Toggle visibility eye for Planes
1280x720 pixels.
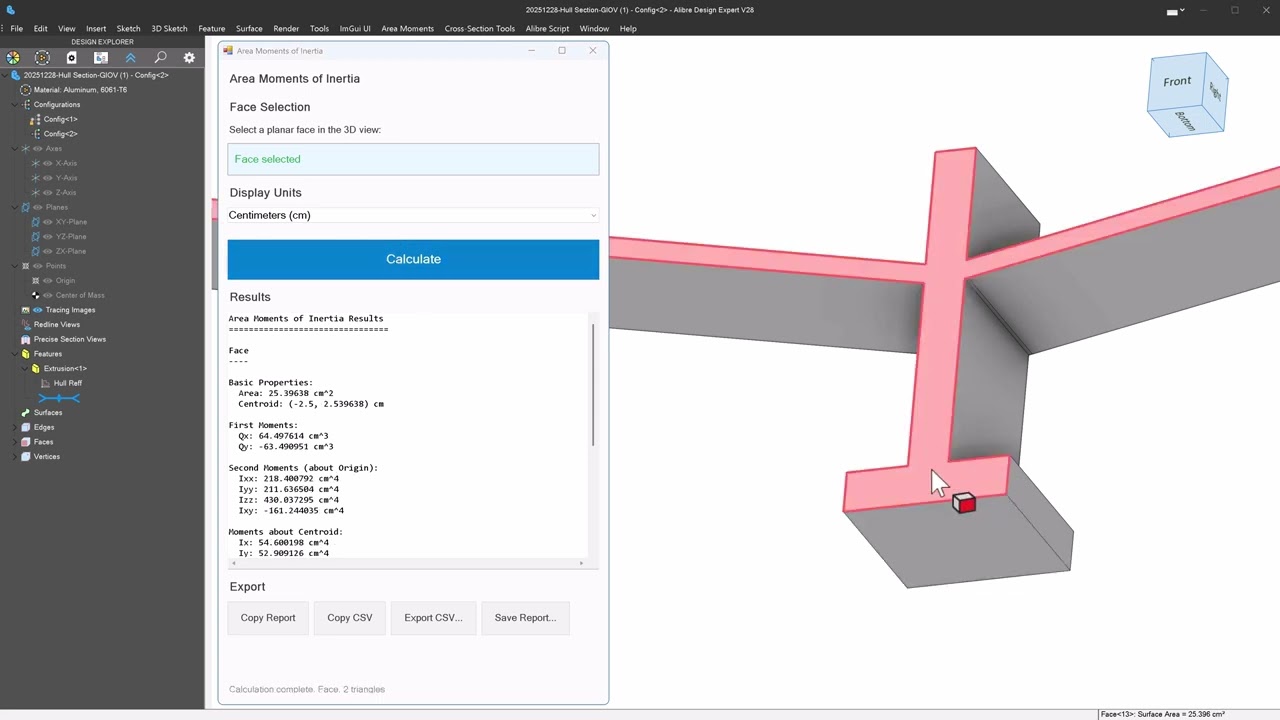pos(37,207)
